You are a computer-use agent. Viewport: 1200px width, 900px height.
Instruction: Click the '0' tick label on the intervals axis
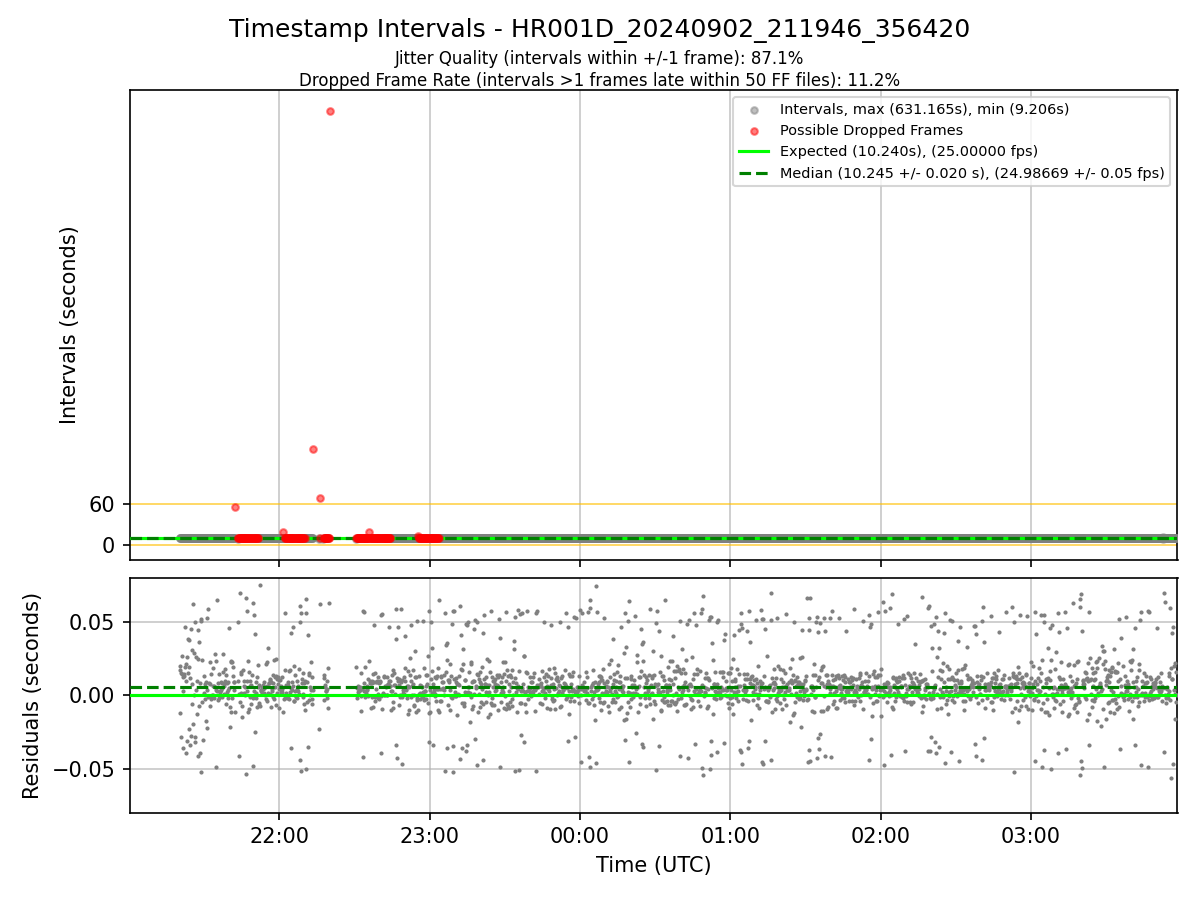pos(109,545)
